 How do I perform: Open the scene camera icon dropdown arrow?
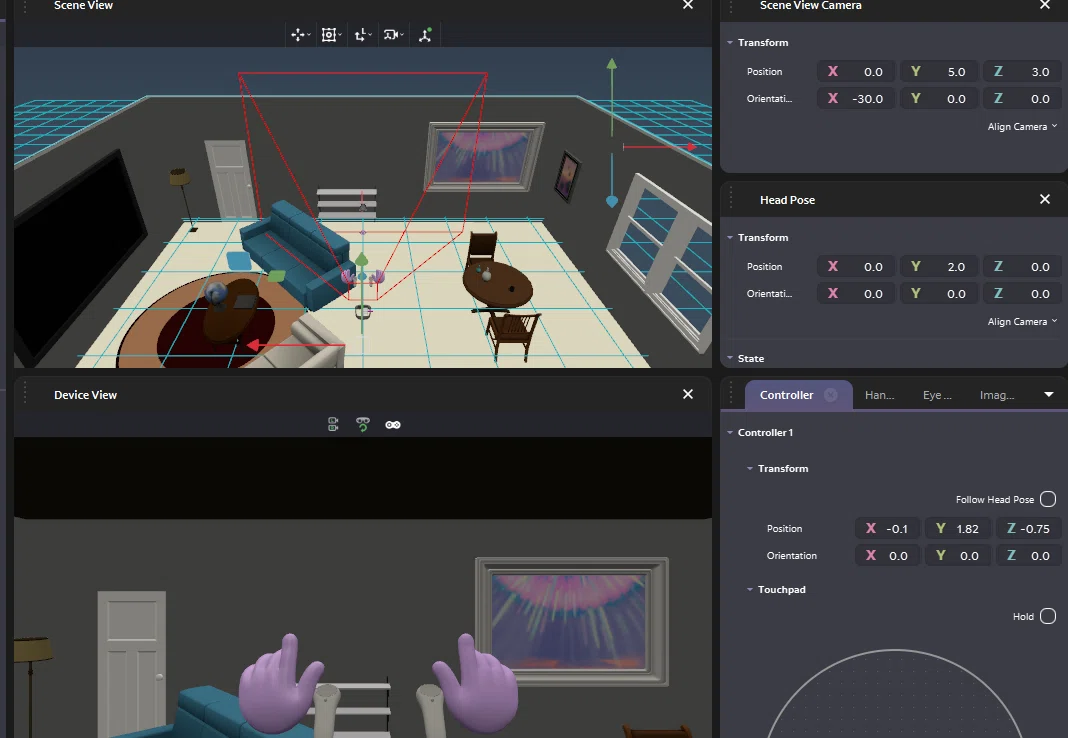tap(402, 35)
